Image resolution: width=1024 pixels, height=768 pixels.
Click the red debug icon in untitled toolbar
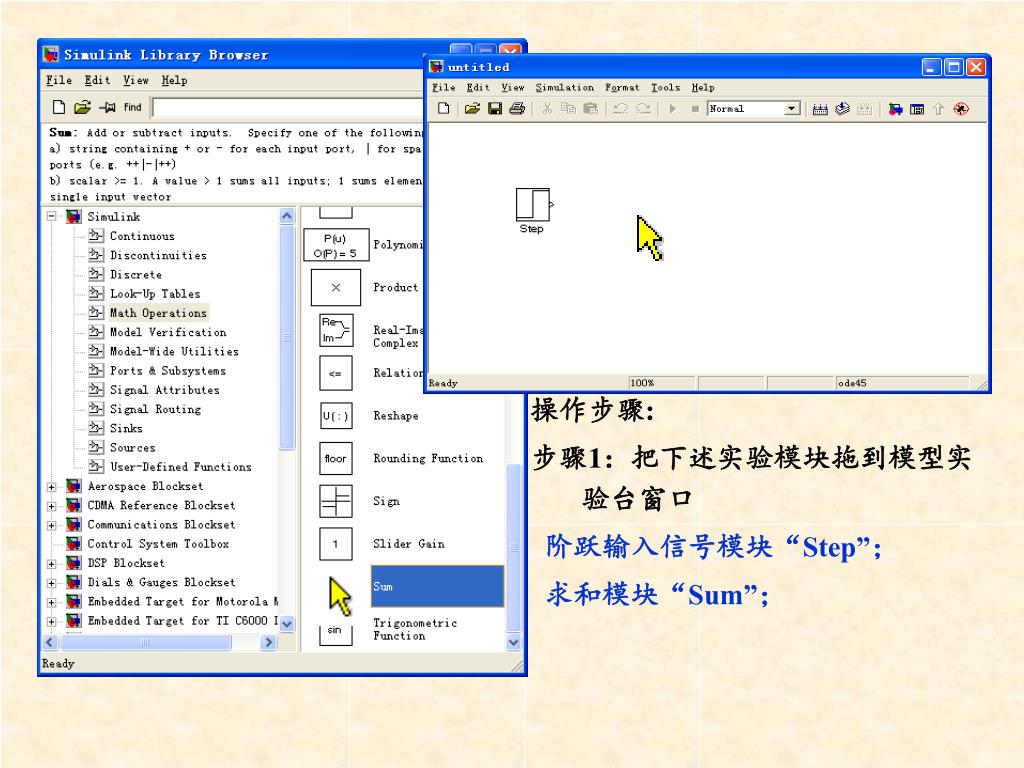coord(961,109)
